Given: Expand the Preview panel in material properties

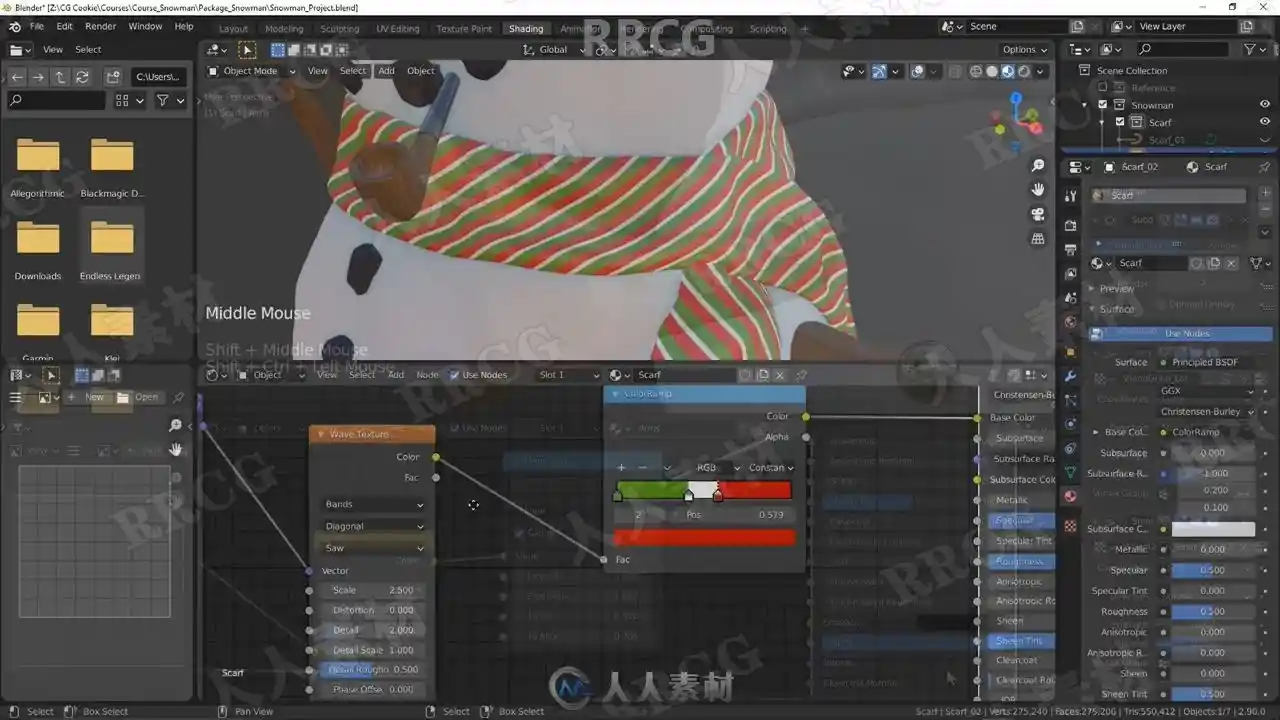Looking at the screenshot, I should (x=1116, y=289).
